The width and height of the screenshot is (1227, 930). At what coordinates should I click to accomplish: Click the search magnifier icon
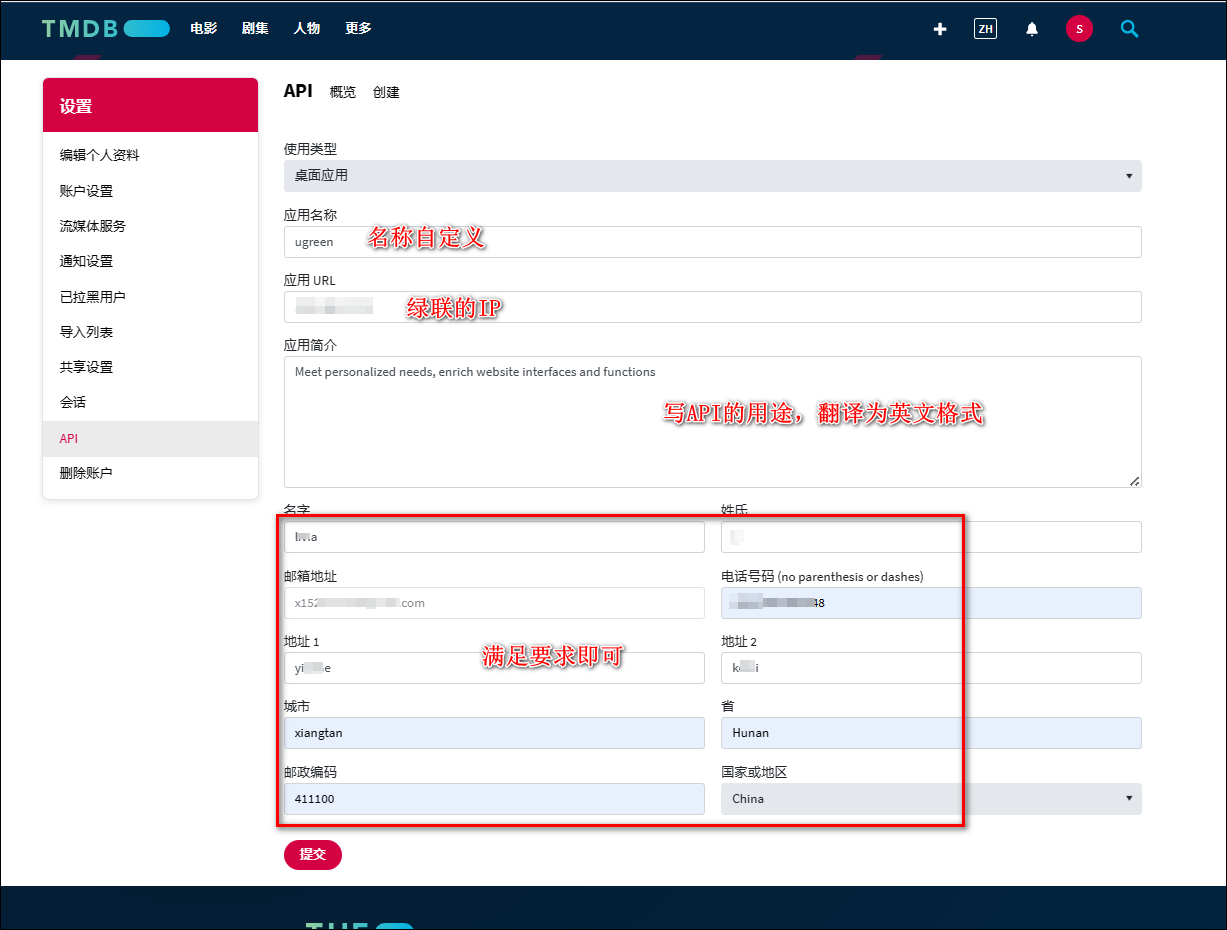pyautogui.click(x=1129, y=29)
